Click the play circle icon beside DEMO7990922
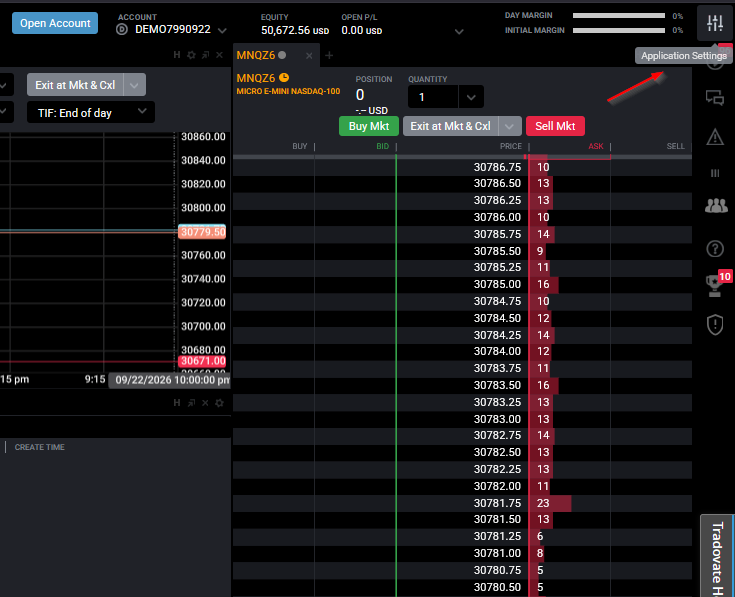735x597 pixels. (122, 30)
